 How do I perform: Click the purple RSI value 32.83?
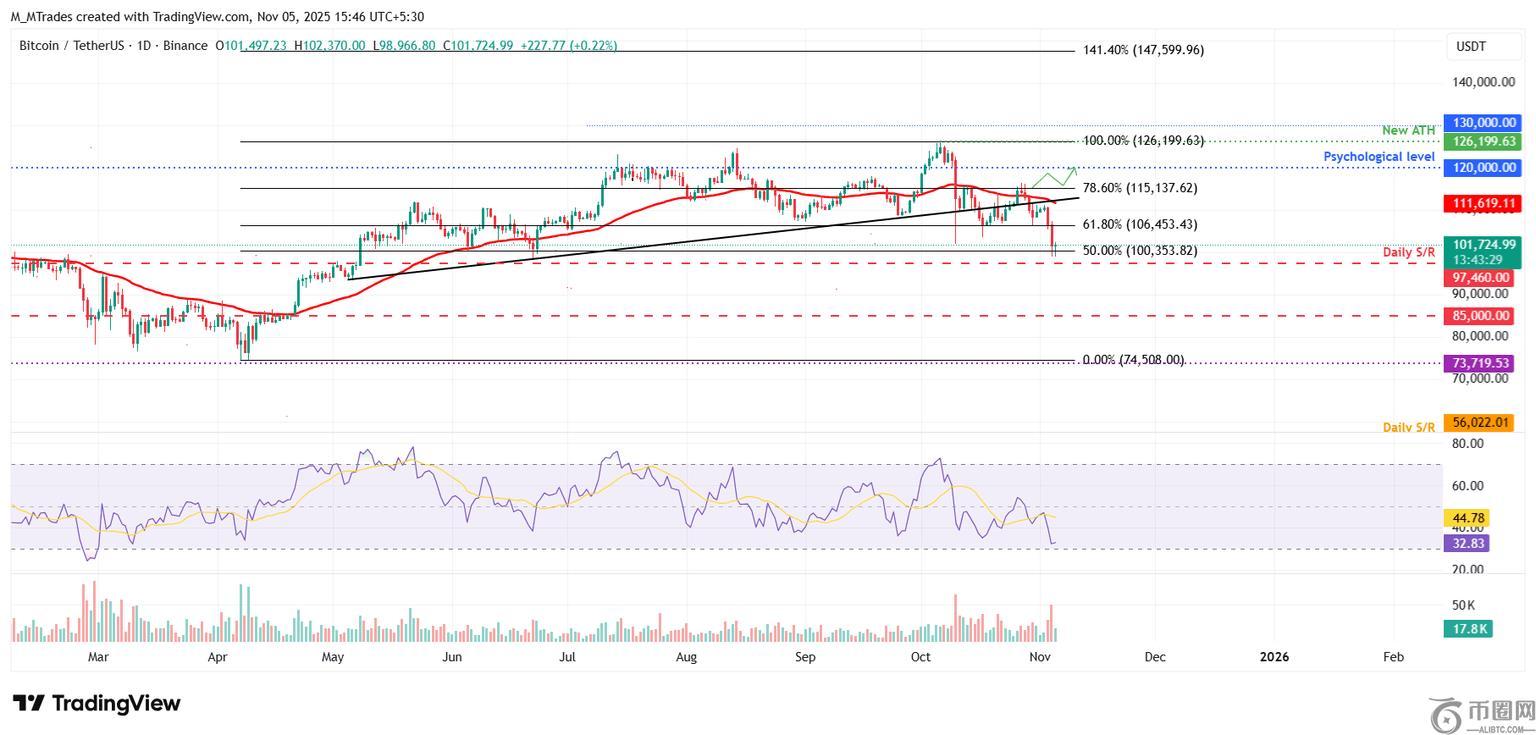pyautogui.click(x=1466, y=543)
